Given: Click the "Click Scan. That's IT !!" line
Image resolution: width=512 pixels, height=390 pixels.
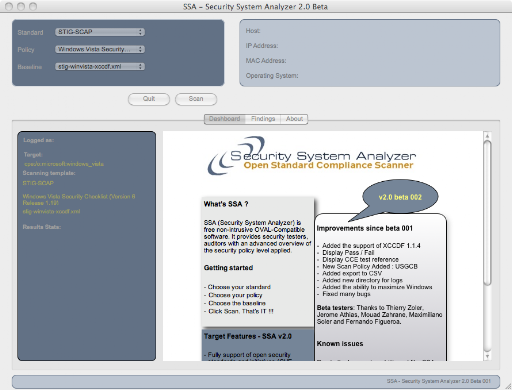Looking at the screenshot, I should [x=239, y=311].
